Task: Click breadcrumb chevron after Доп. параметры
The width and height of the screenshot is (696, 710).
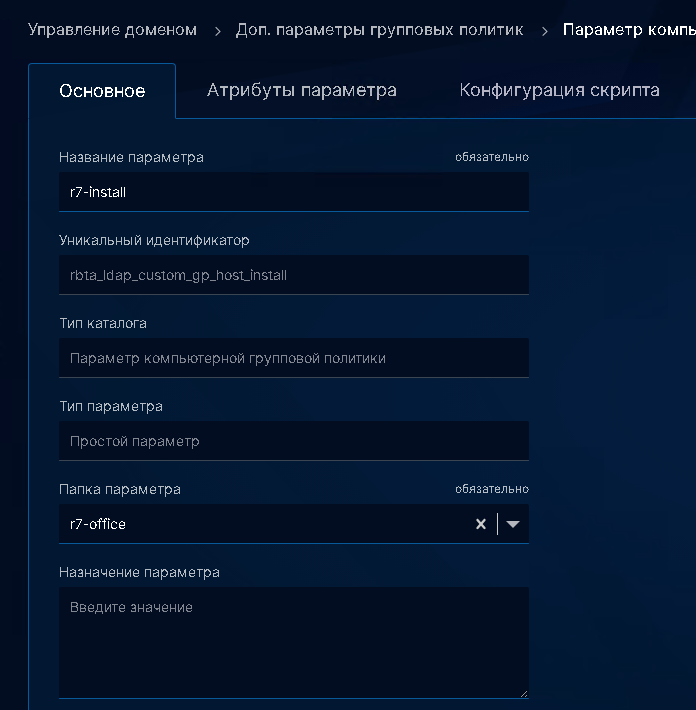Action: (x=545, y=31)
